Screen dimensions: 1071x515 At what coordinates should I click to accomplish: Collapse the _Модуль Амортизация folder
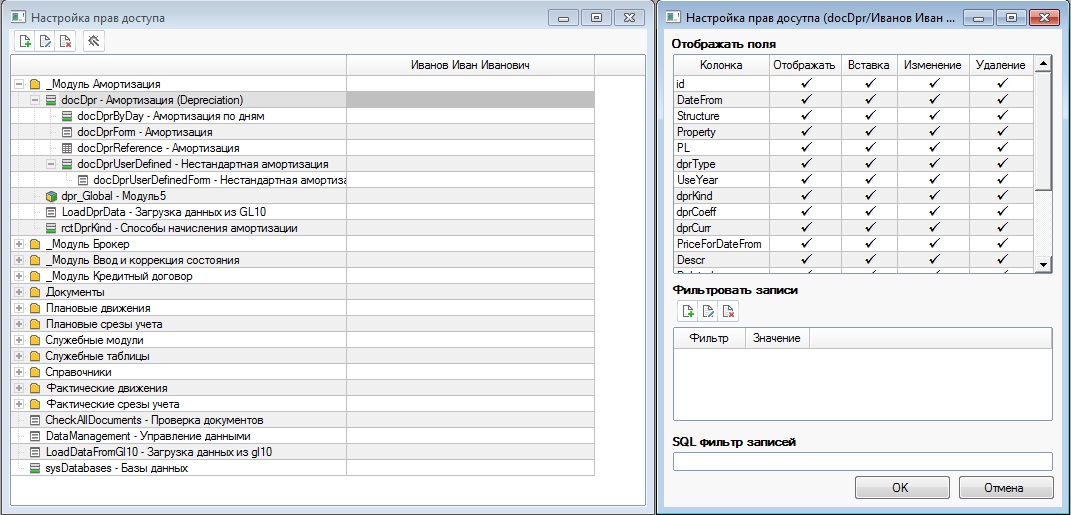(19, 84)
